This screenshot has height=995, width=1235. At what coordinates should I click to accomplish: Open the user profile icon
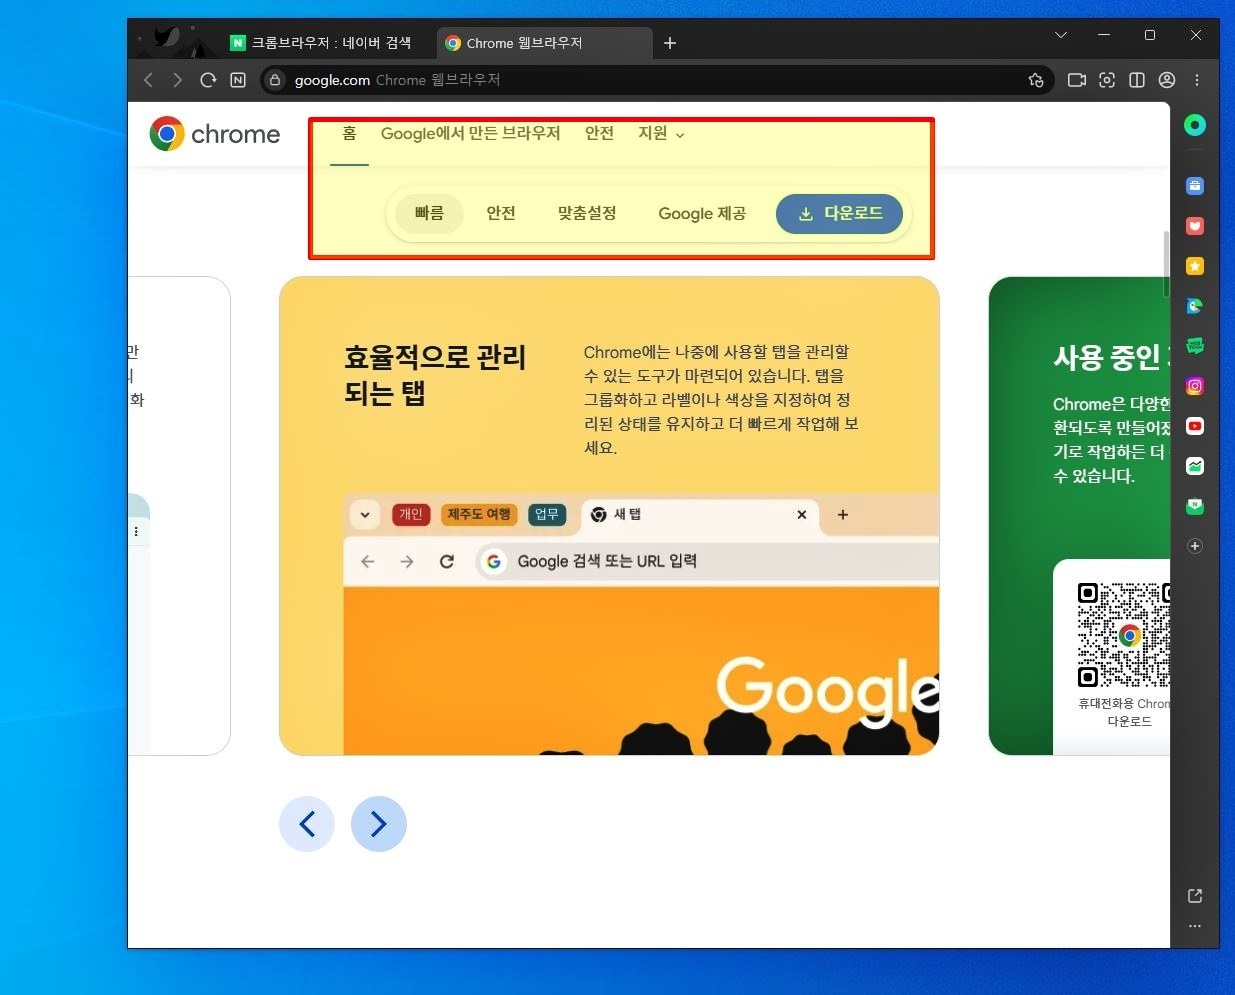[1167, 80]
